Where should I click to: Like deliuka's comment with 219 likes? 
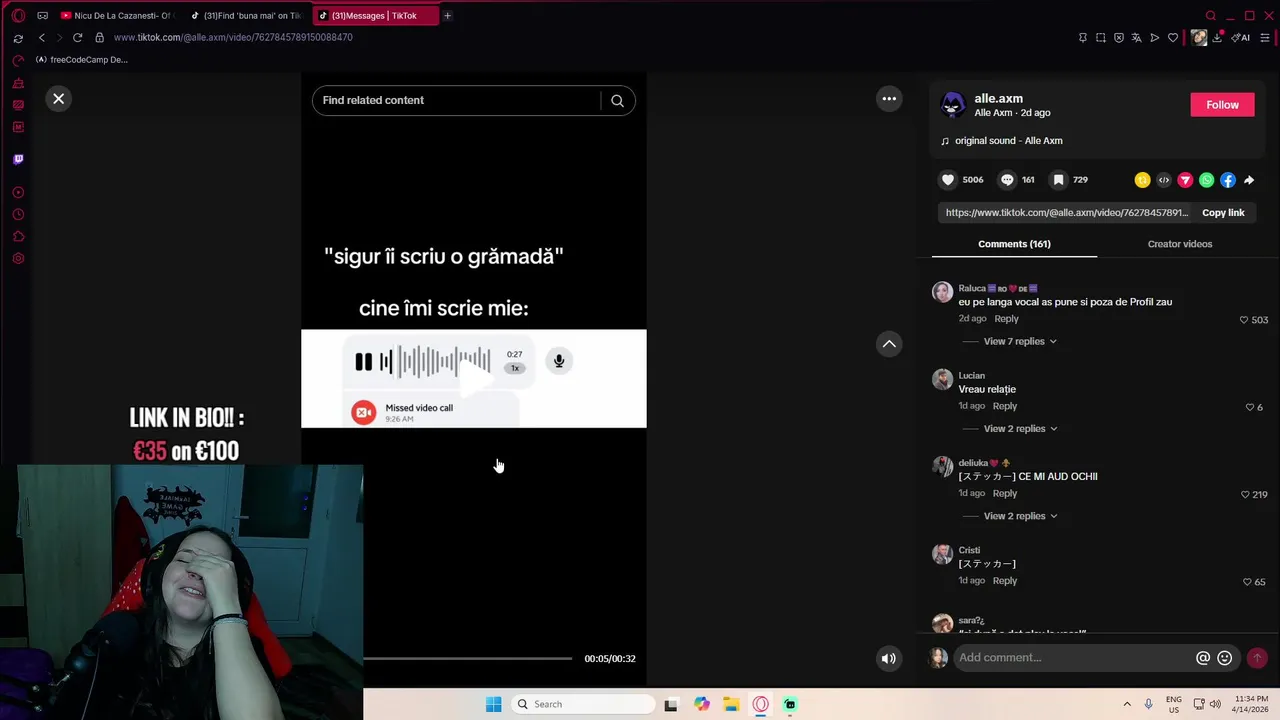coord(1245,494)
